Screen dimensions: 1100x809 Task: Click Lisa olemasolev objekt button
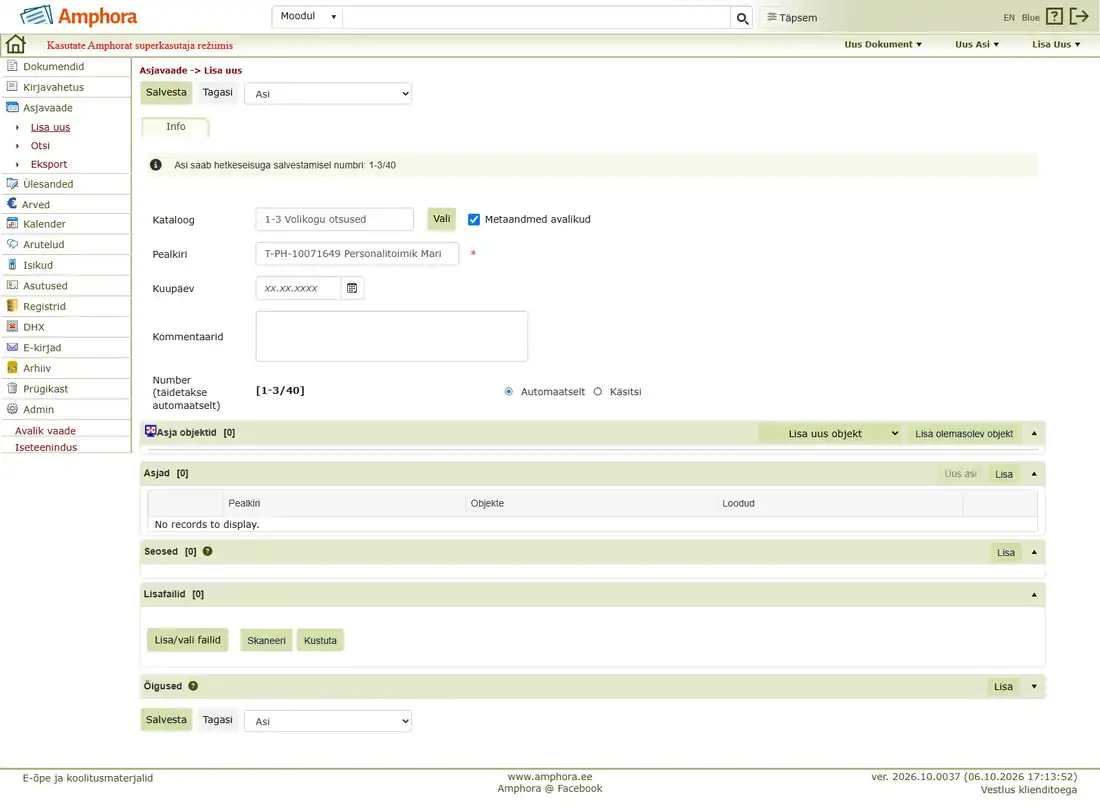click(x=964, y=434)
